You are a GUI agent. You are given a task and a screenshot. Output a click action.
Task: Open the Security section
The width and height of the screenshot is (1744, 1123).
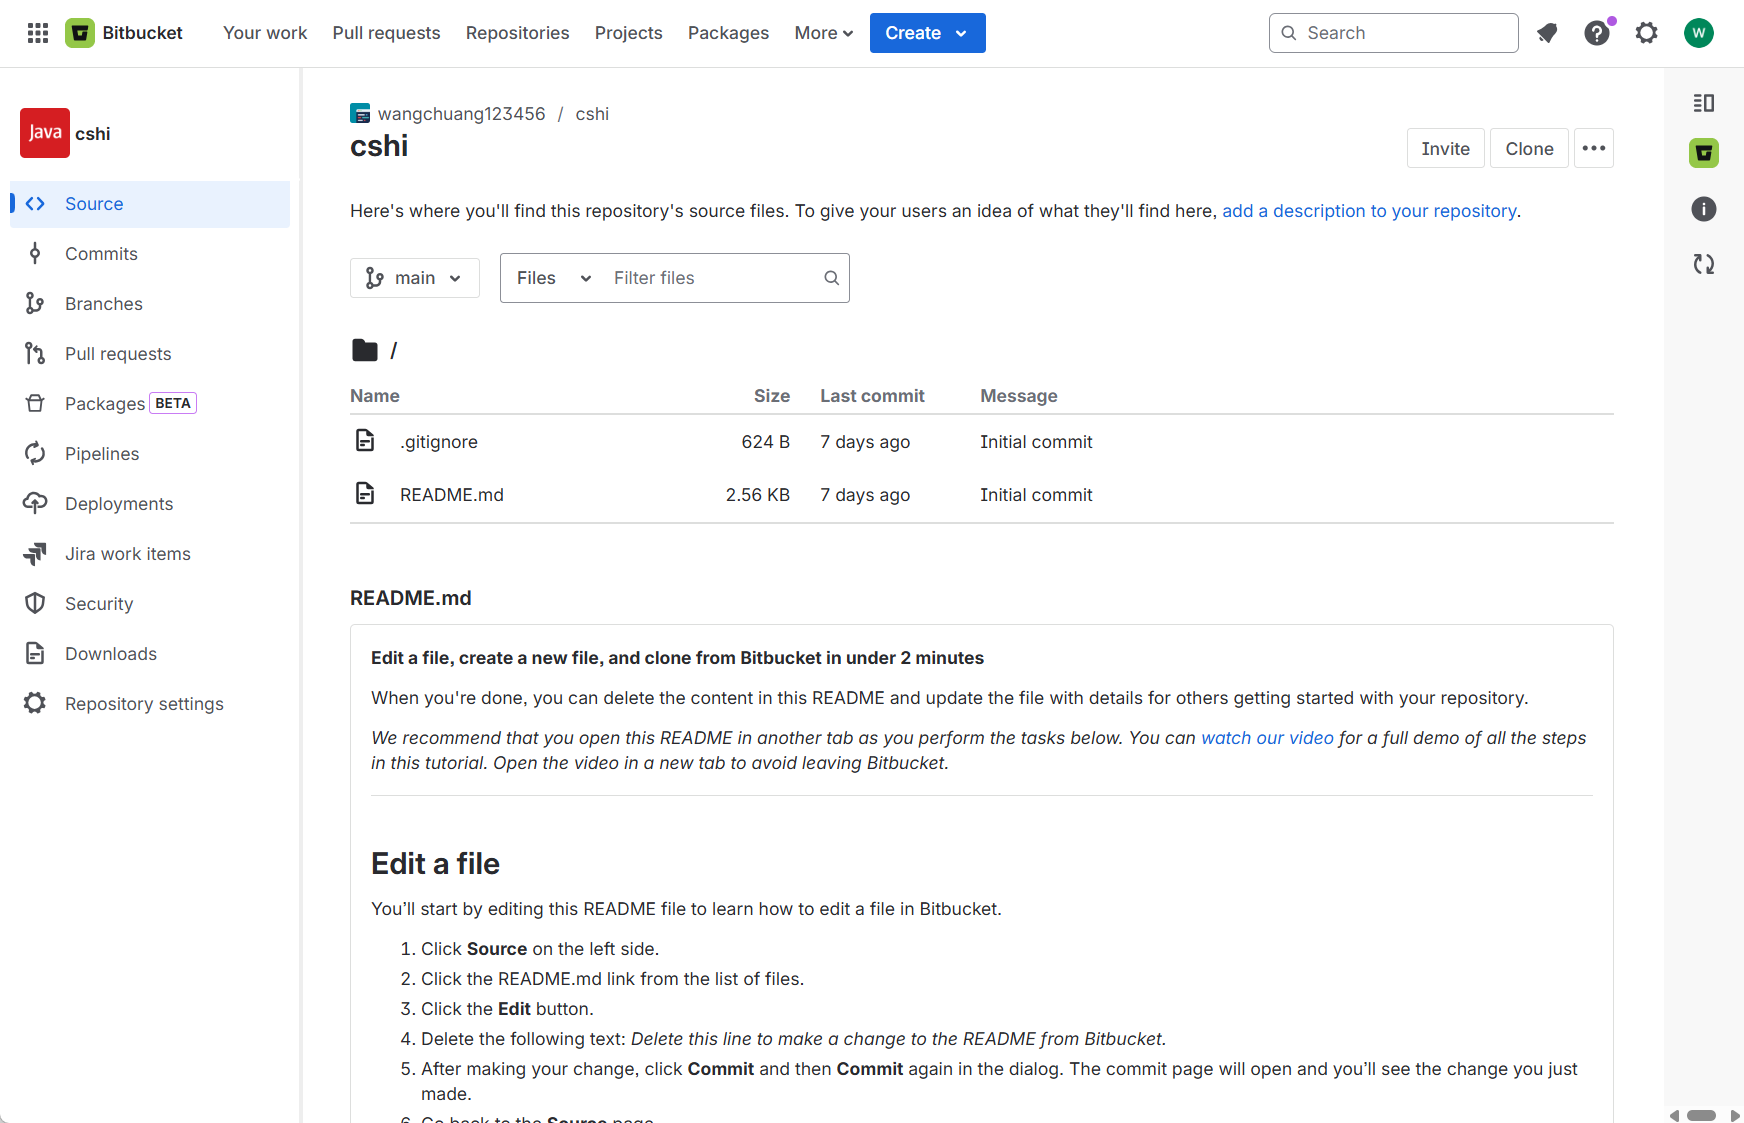tap(98, 603)
